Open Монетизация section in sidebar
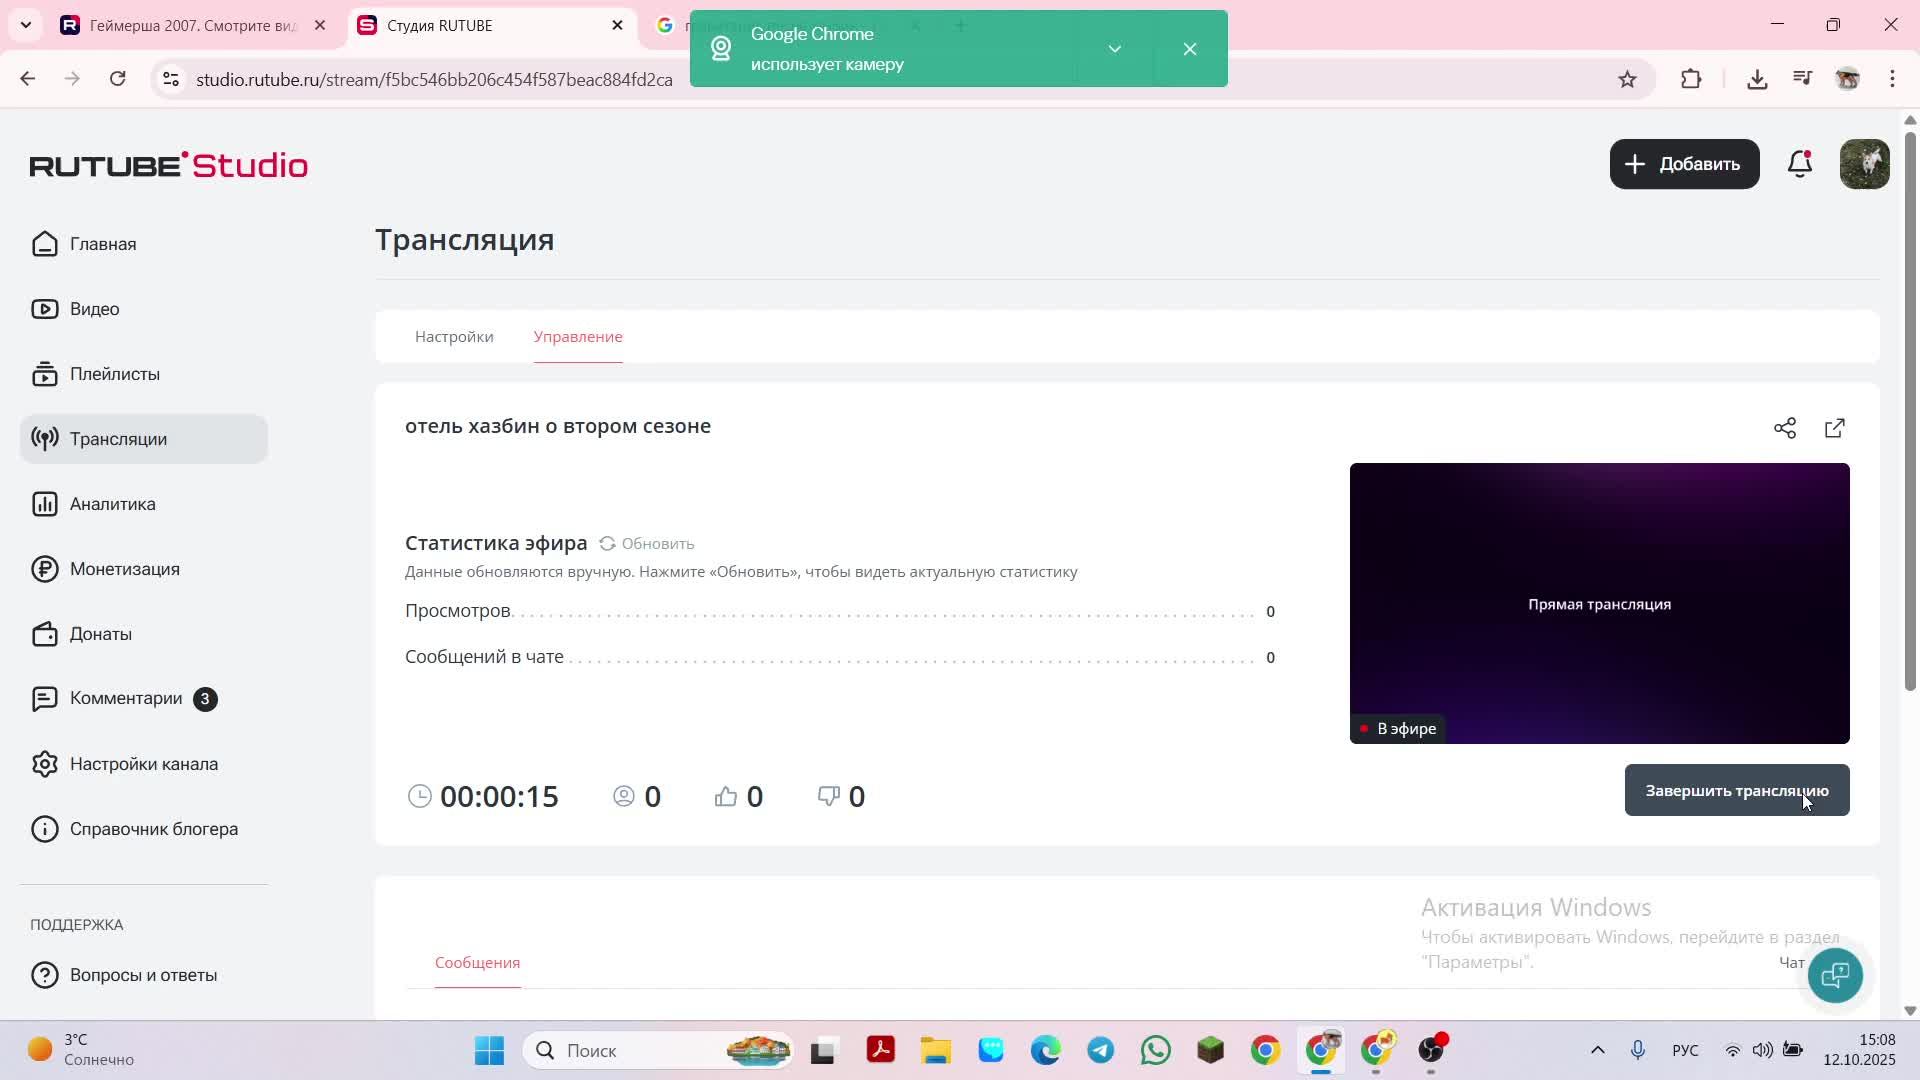This screenshot has height=1080, width=1920. 124,569
